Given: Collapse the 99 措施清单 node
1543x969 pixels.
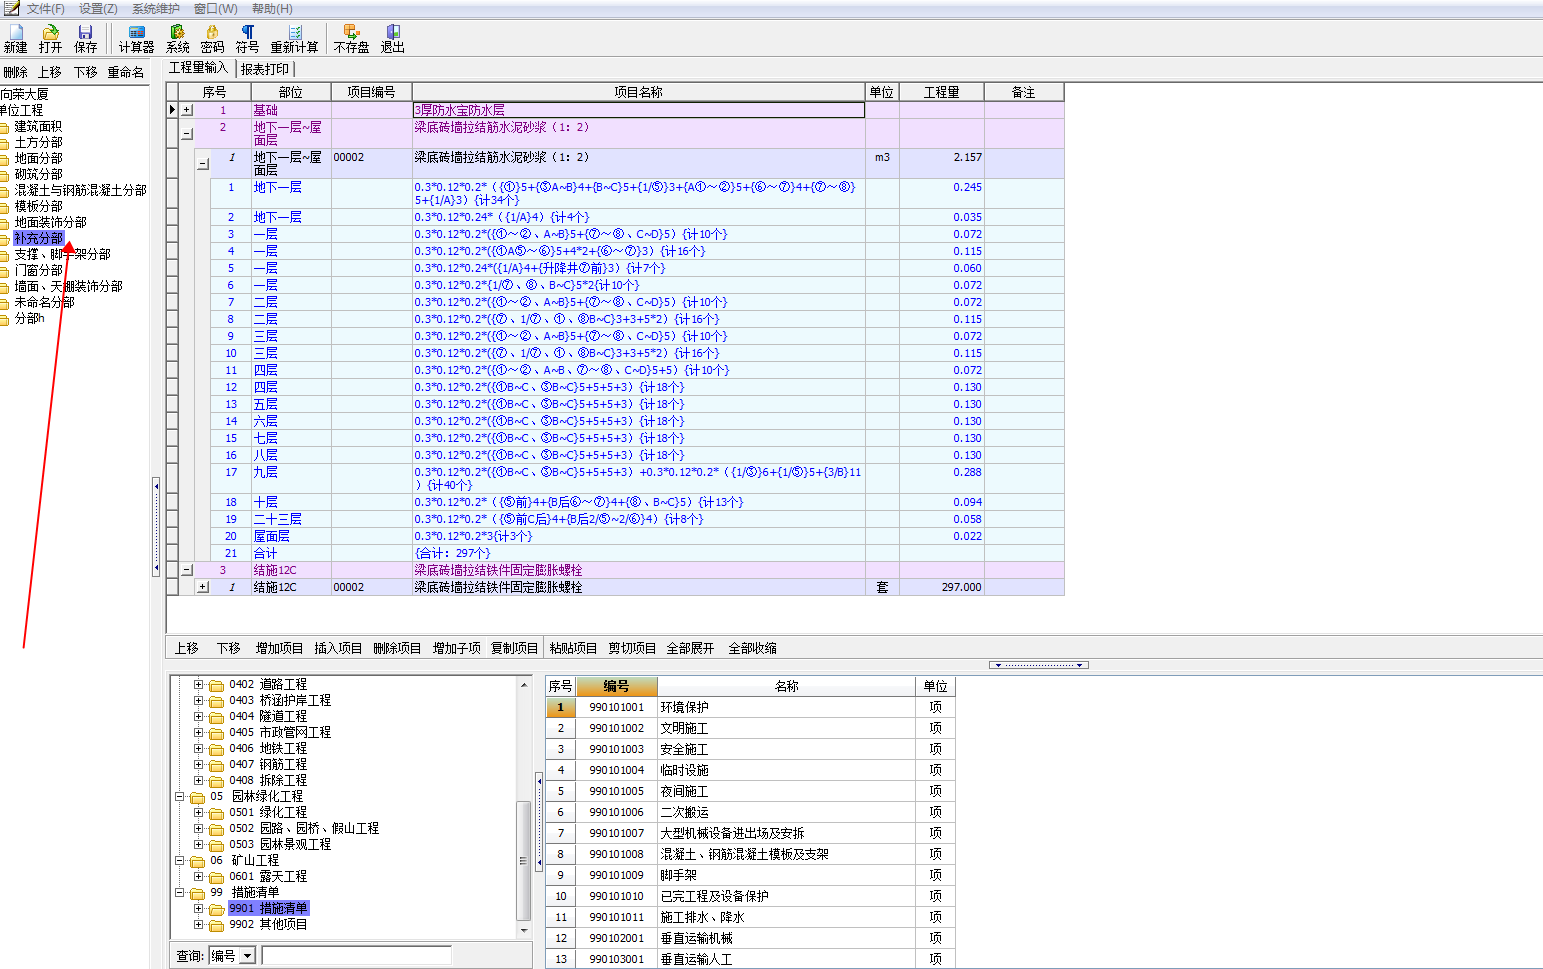Looking at the screenshot, I should pyautogui.click(x=180, y=893).
